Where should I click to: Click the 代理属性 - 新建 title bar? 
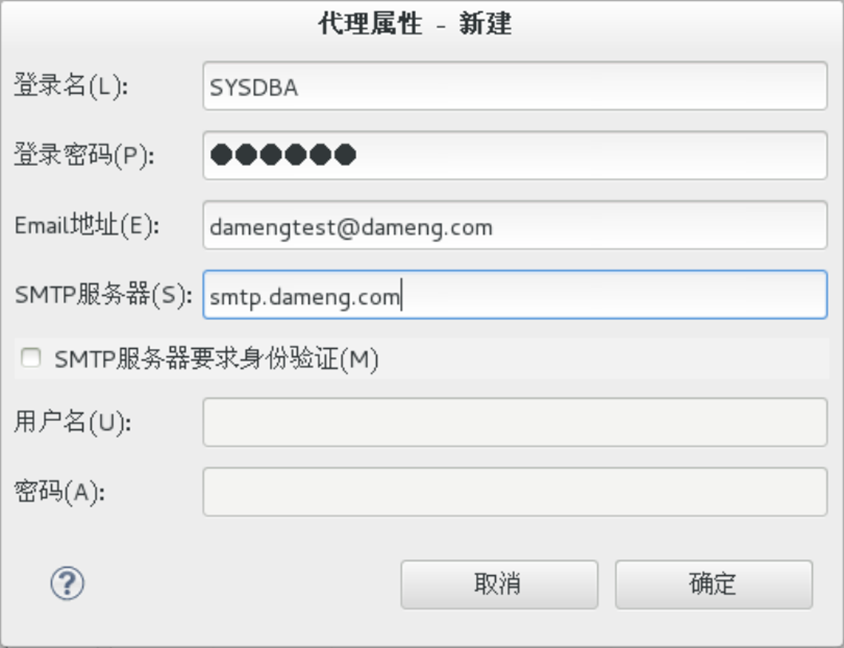coord(415,24)
